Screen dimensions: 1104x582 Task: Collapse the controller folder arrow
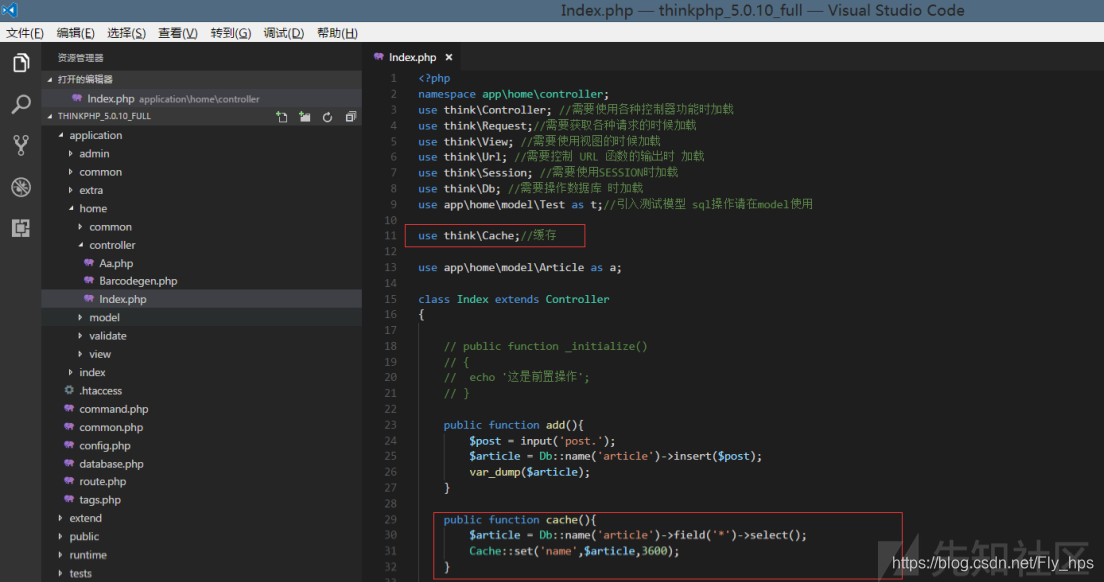(80, 245)
